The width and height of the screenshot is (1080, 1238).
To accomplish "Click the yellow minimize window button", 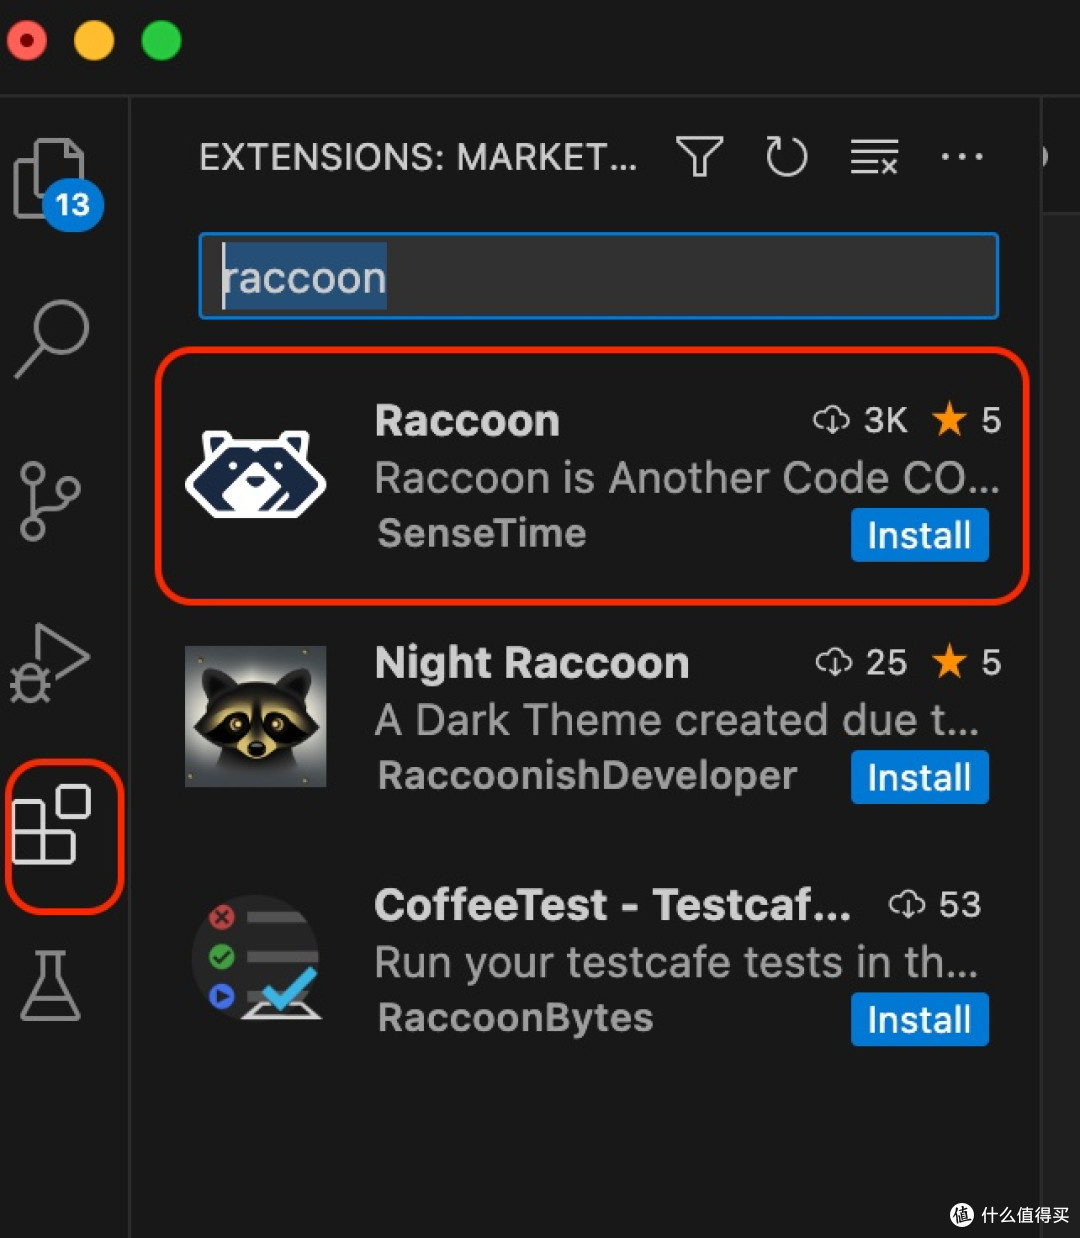I will [94, 41].
